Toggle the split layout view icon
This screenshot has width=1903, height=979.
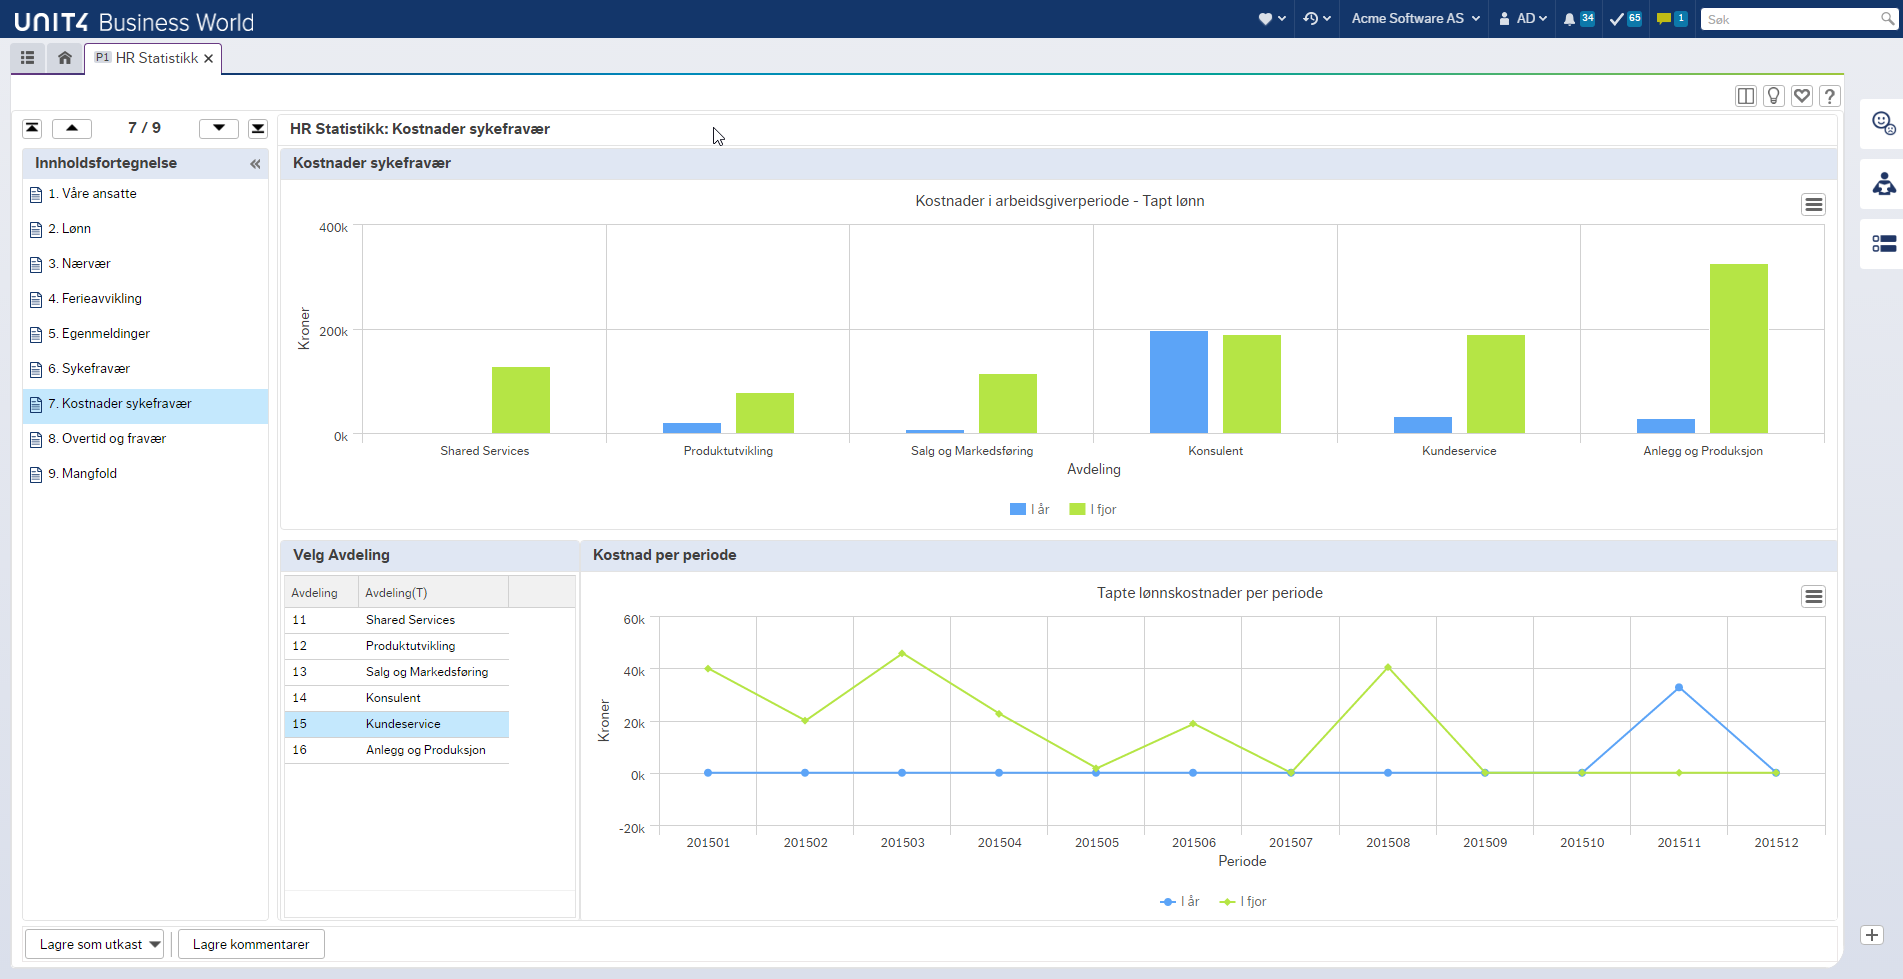point(1746,96)
